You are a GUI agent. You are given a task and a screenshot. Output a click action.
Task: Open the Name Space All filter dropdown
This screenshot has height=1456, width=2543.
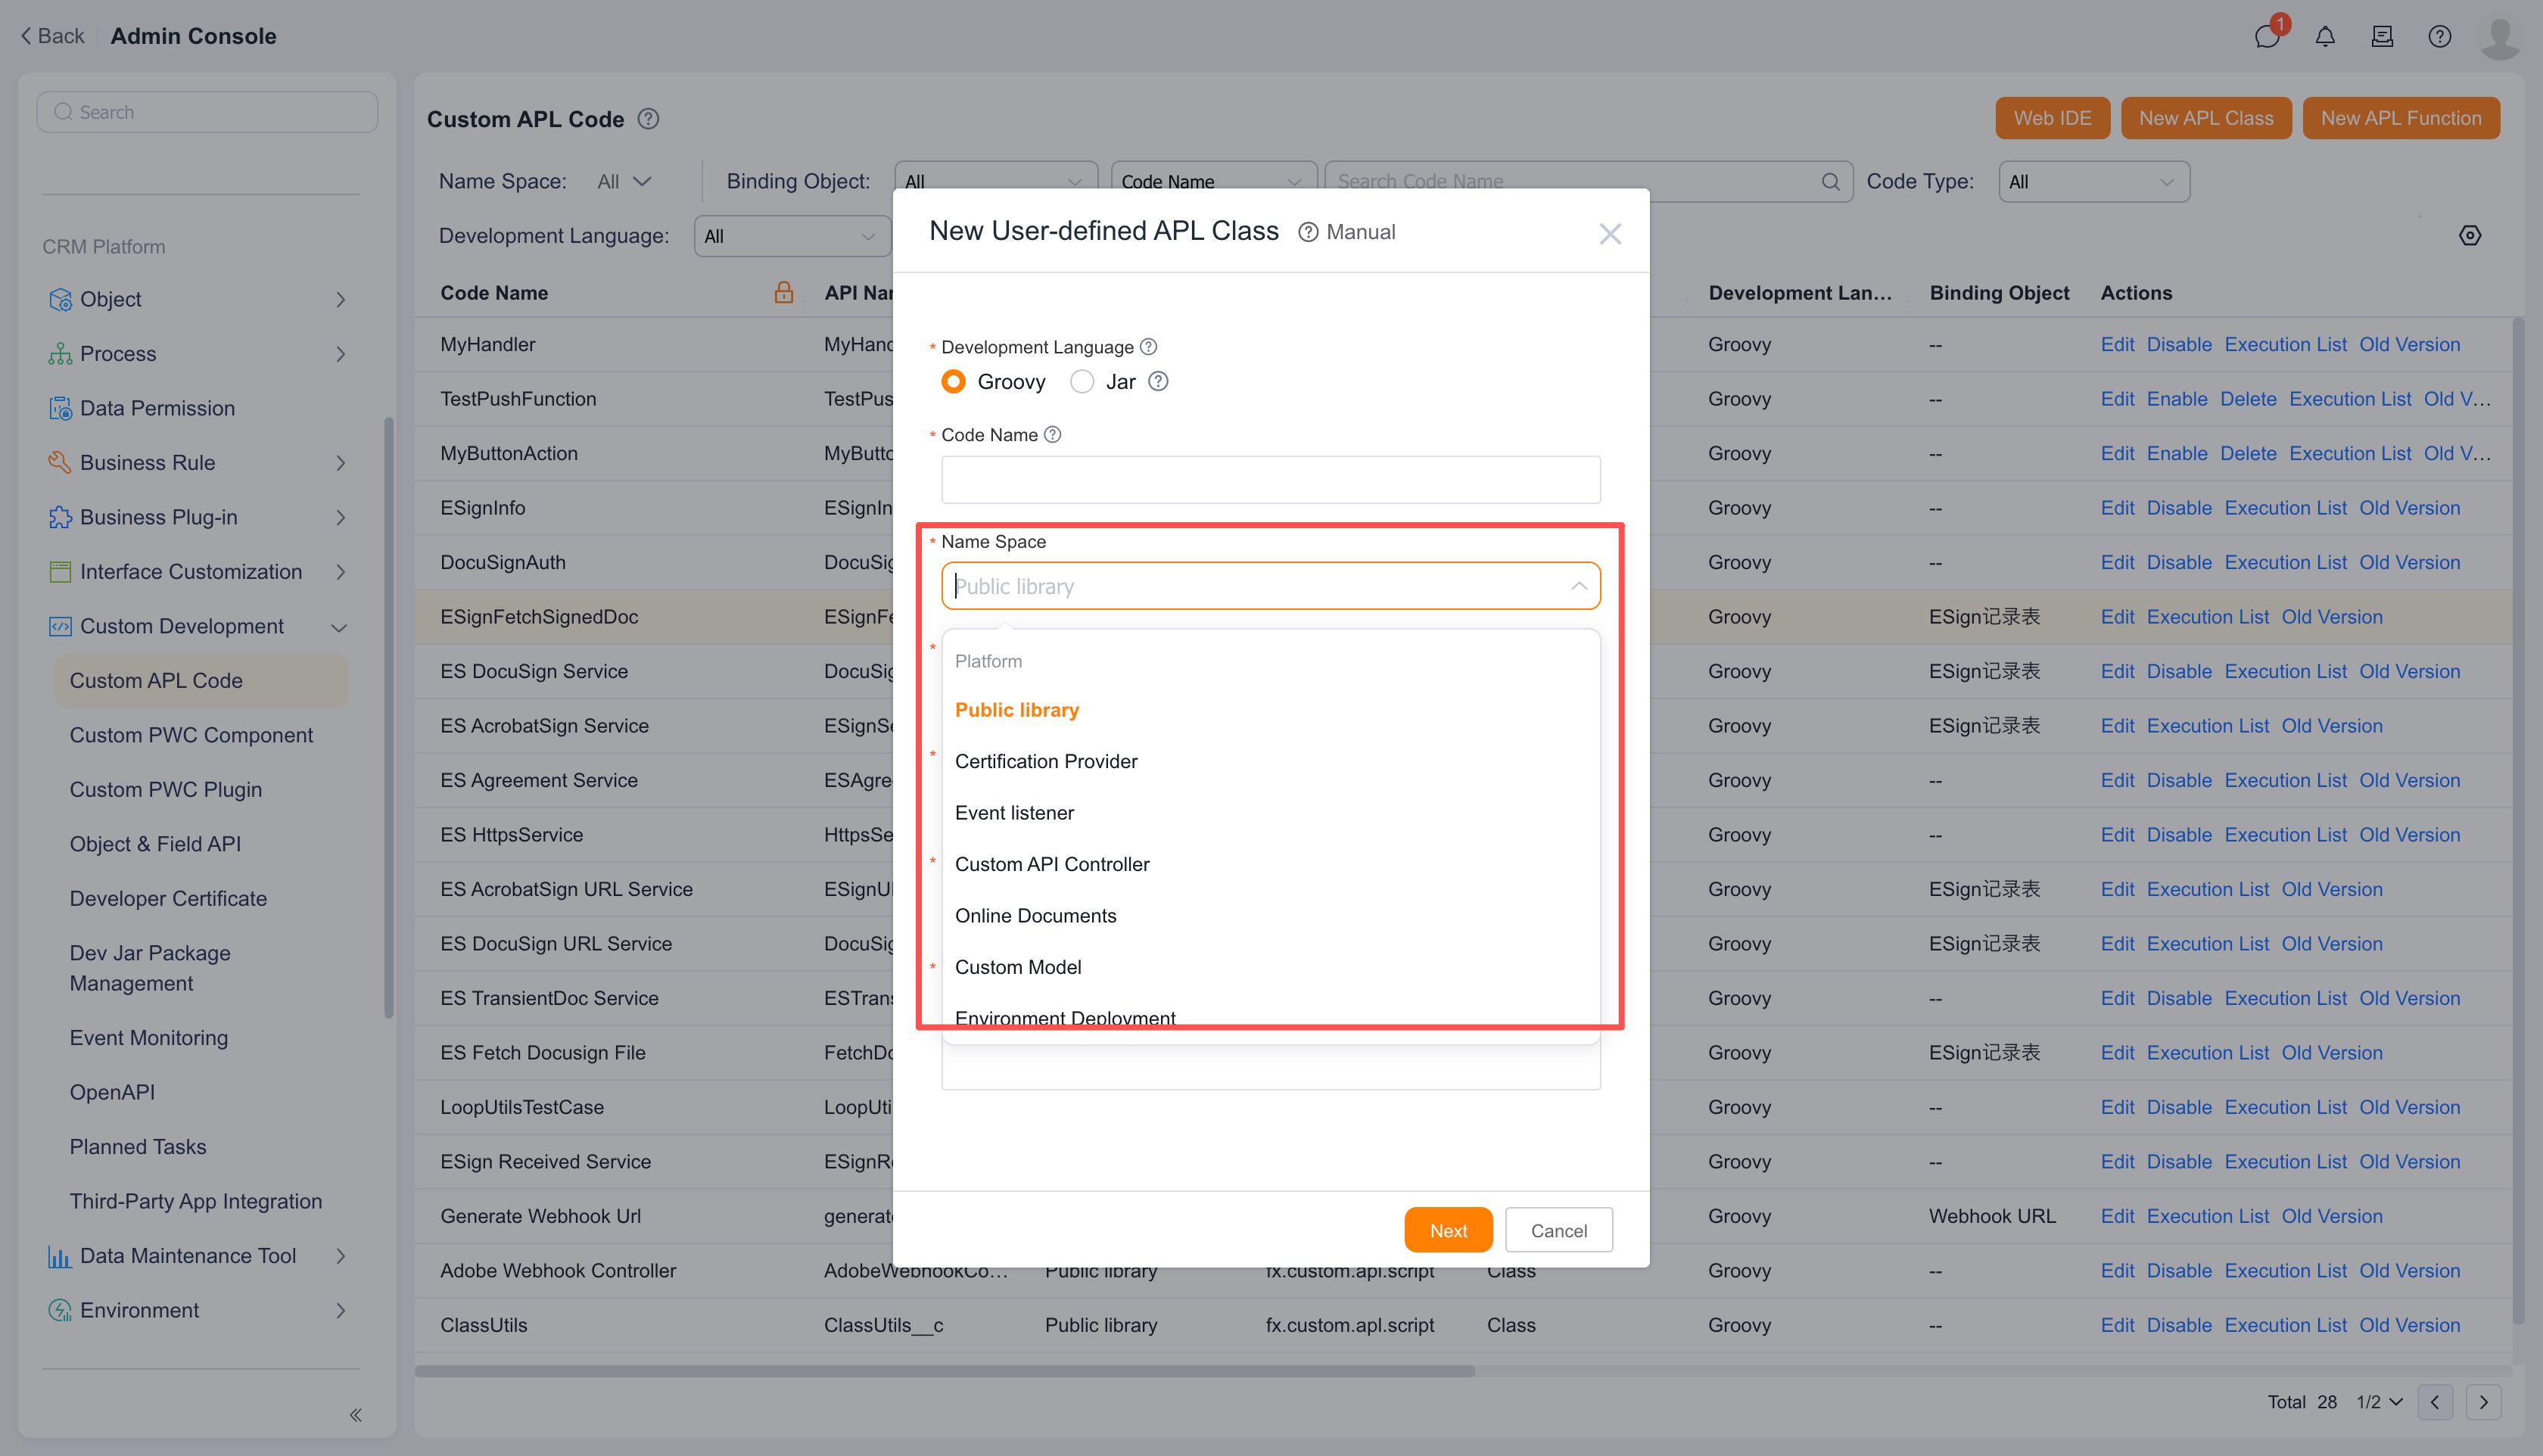click(624, 181)
